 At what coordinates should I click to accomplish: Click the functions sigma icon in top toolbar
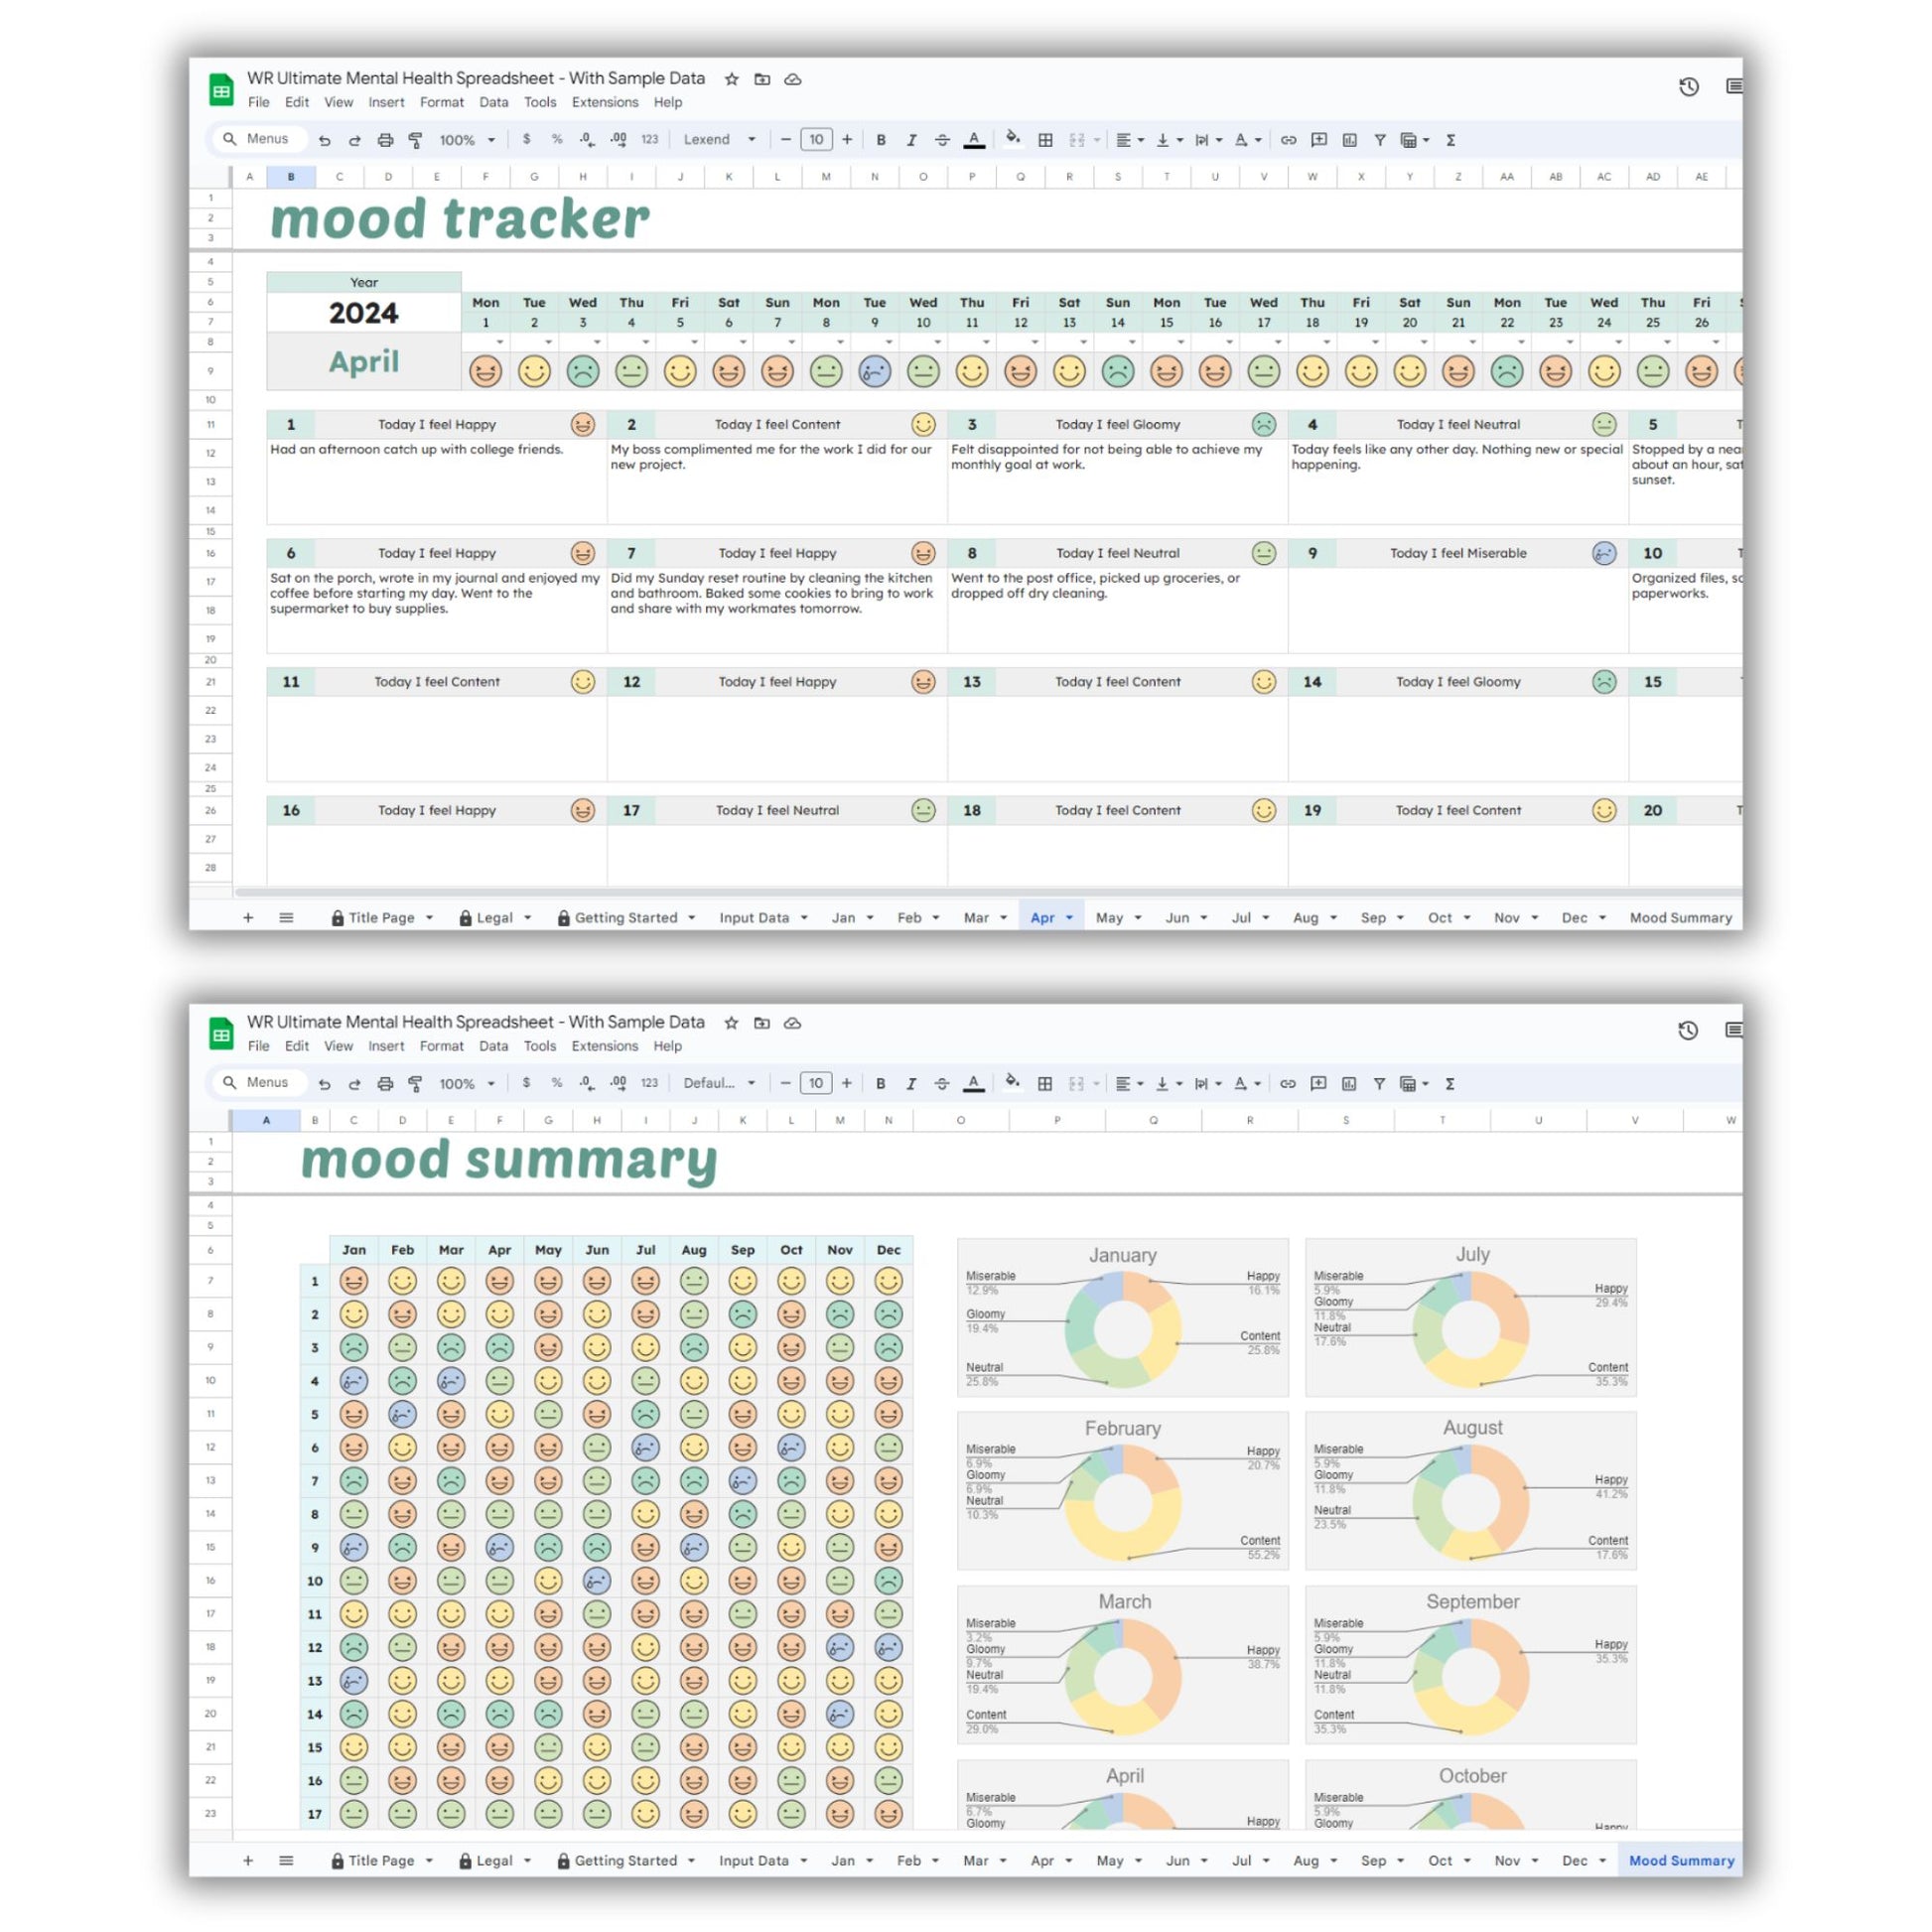(x=1450, y=140)
